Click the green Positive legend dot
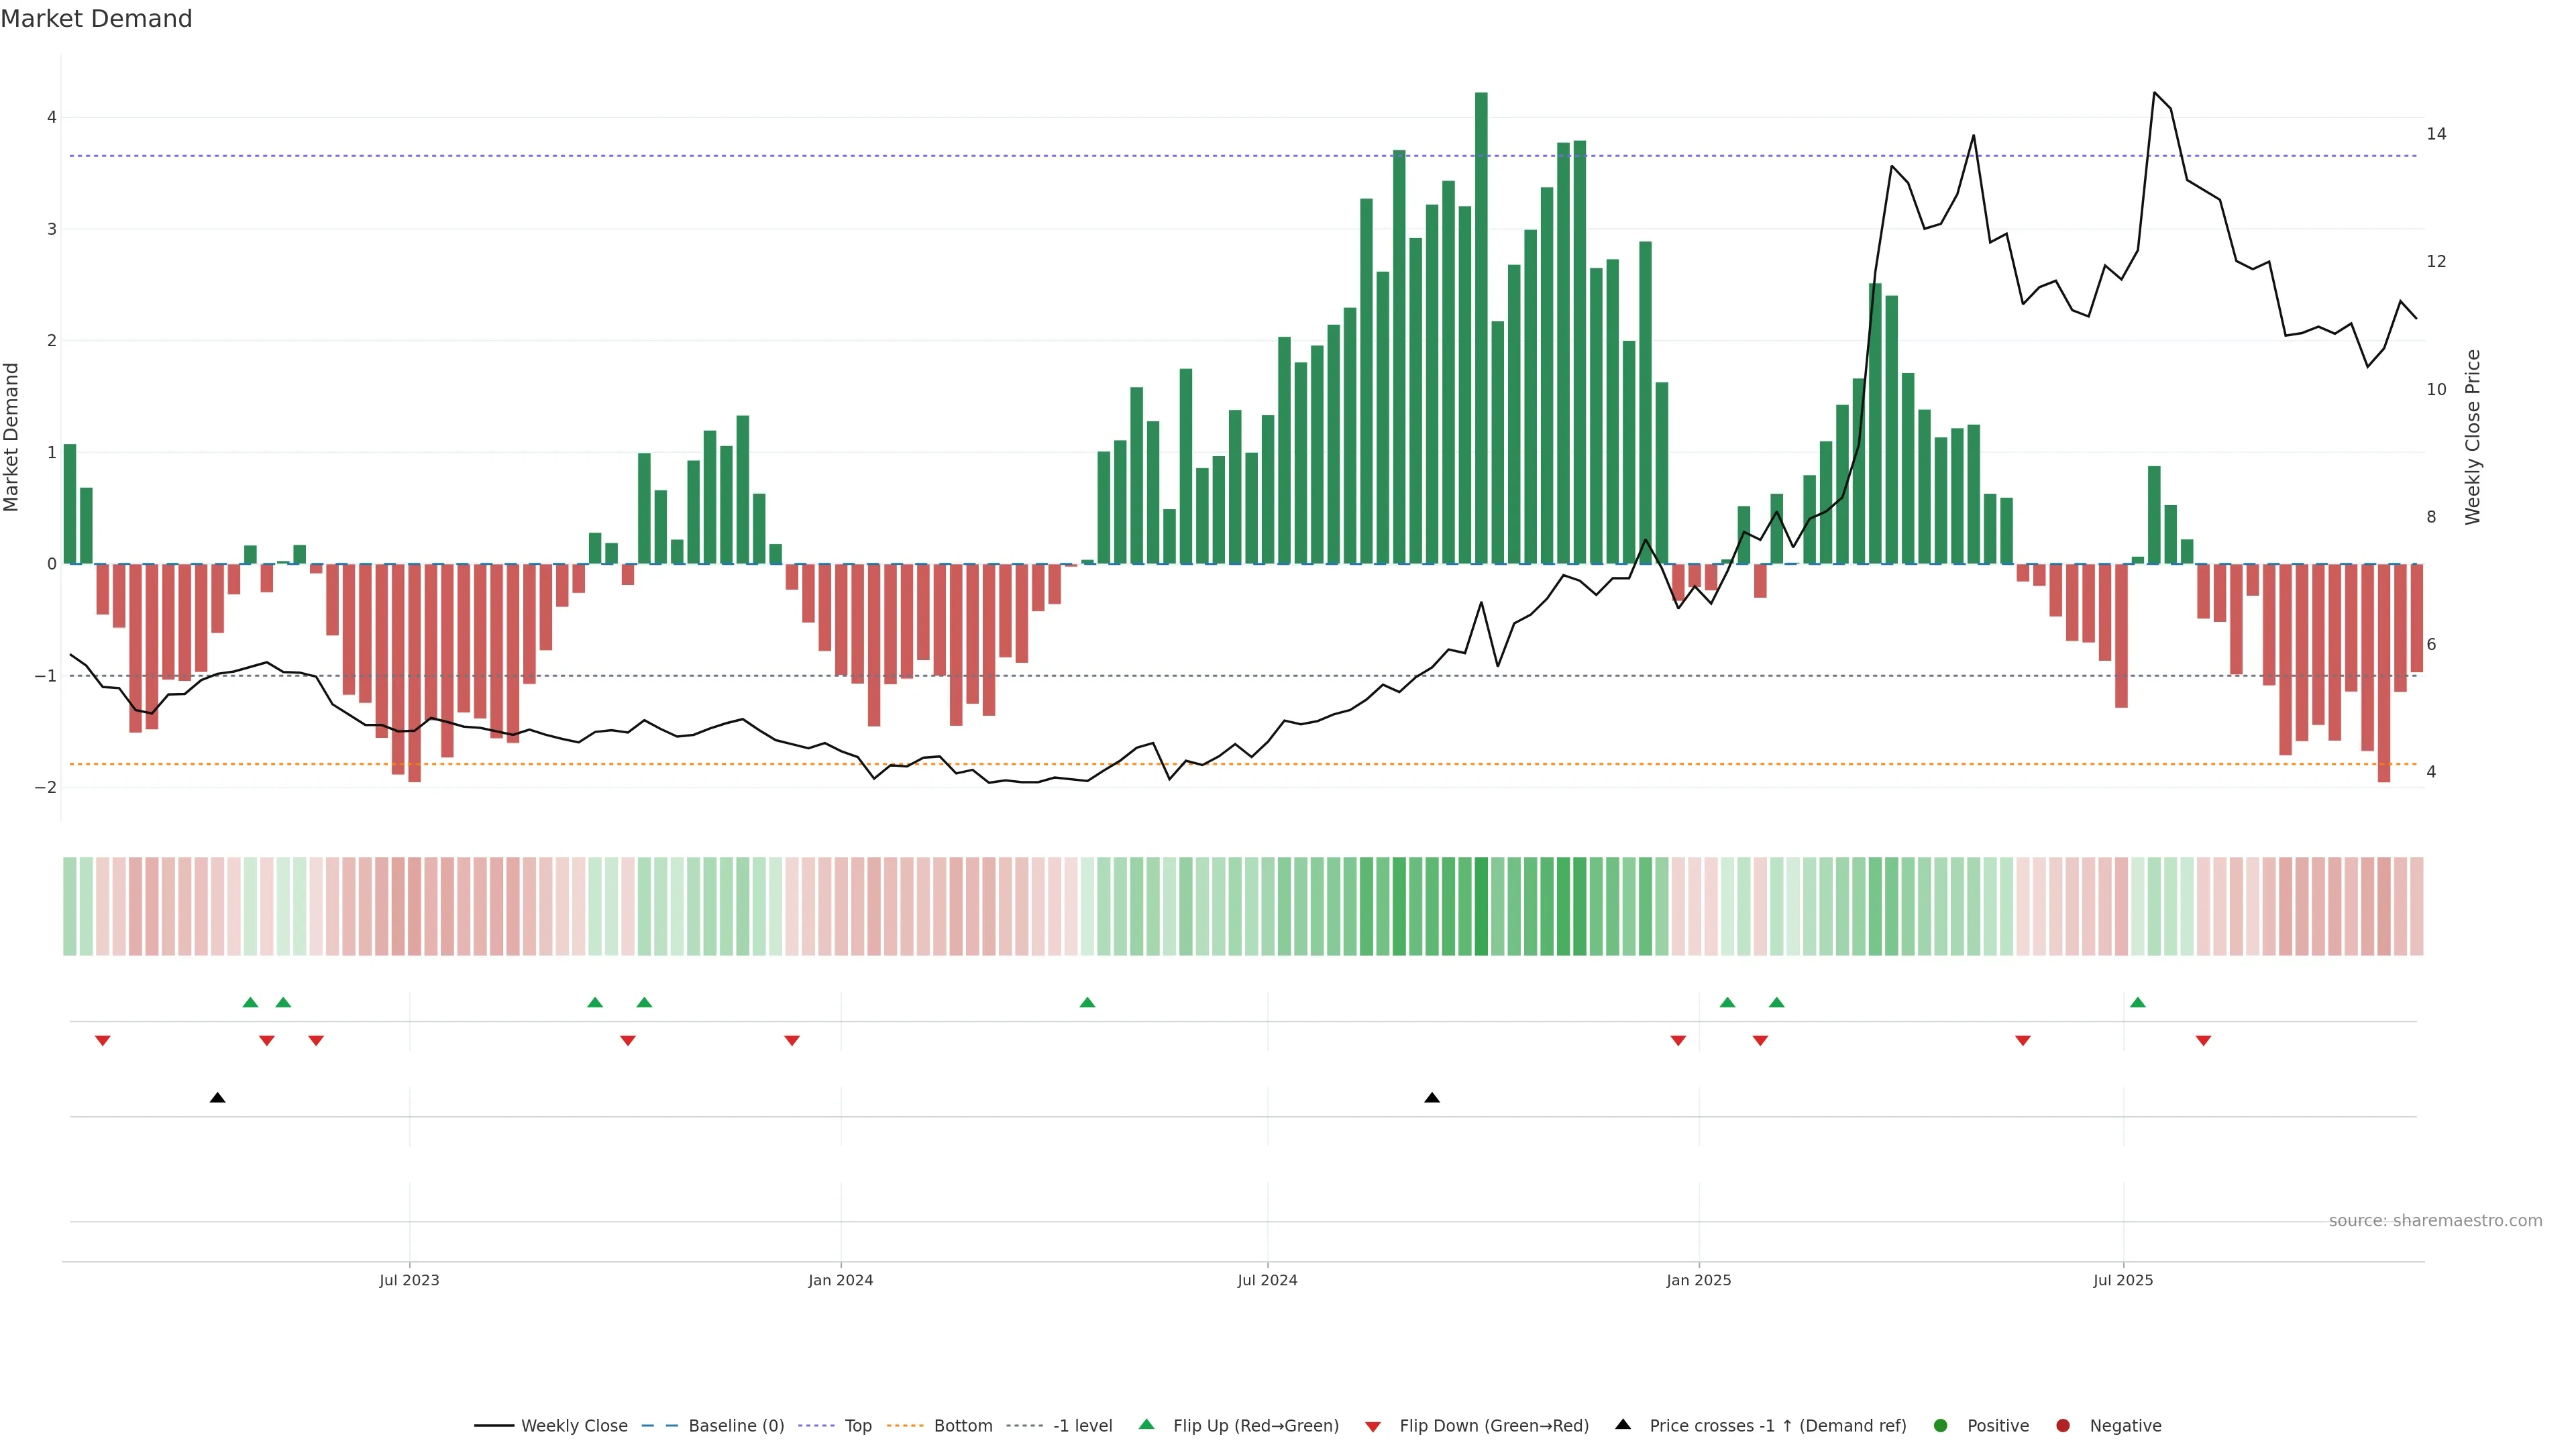This screenshot has width=2576, height=1449. (x=1941, y=1425)
